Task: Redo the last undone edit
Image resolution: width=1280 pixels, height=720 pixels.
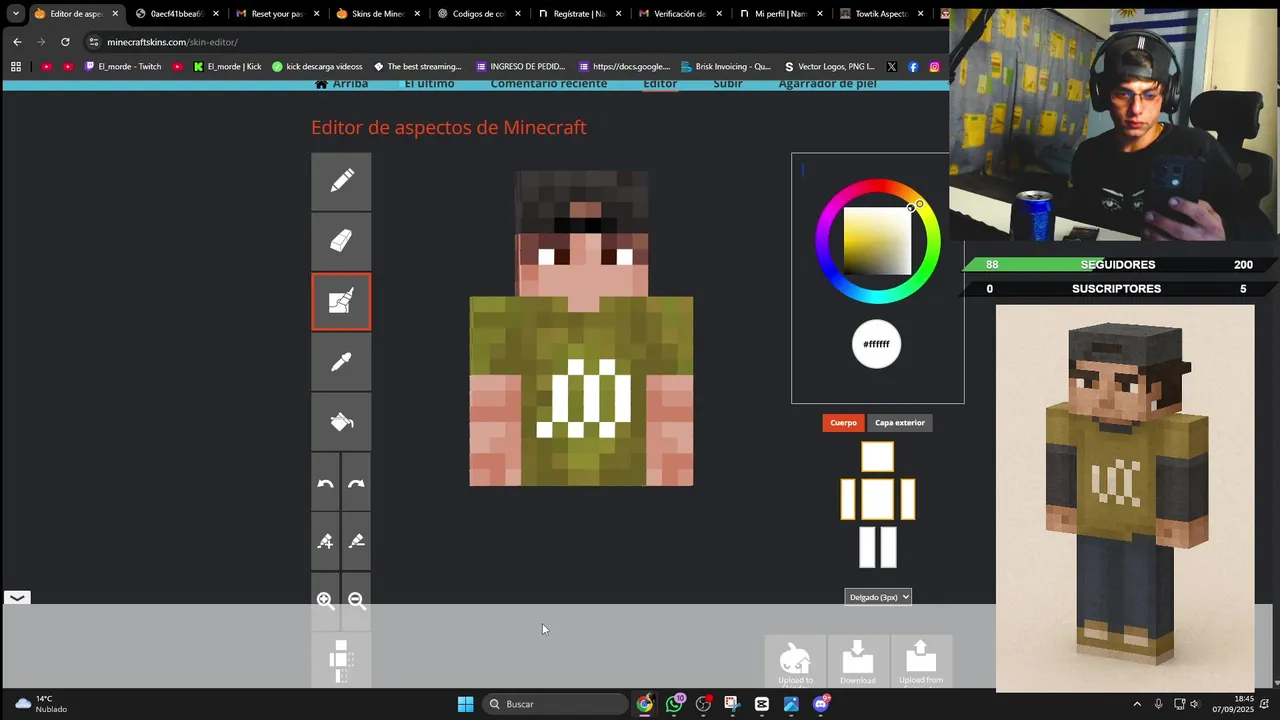Action: [x=356, y=483]
